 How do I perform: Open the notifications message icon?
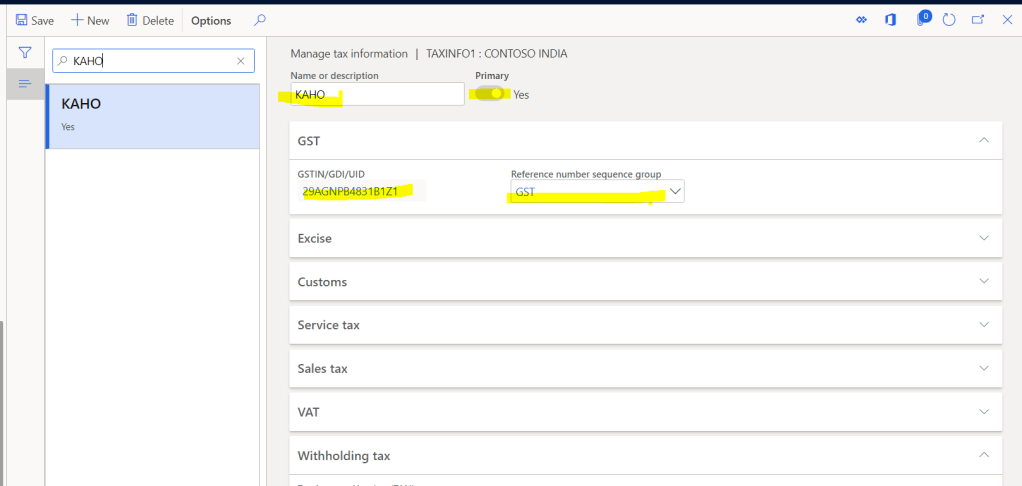point(922,20)
